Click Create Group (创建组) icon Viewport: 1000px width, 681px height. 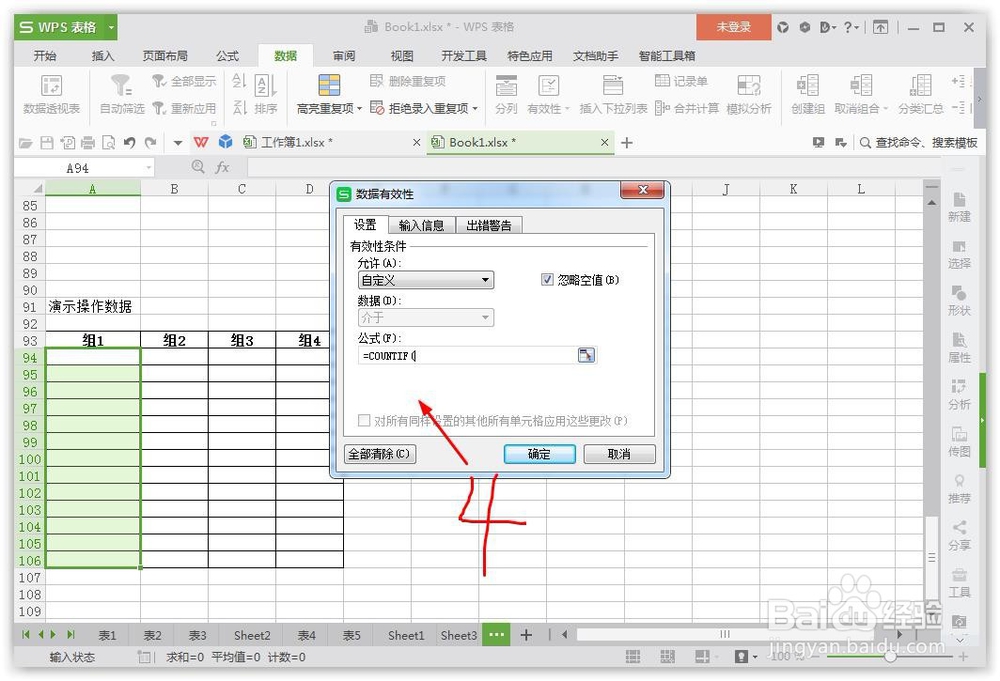(x=807, y=85)
